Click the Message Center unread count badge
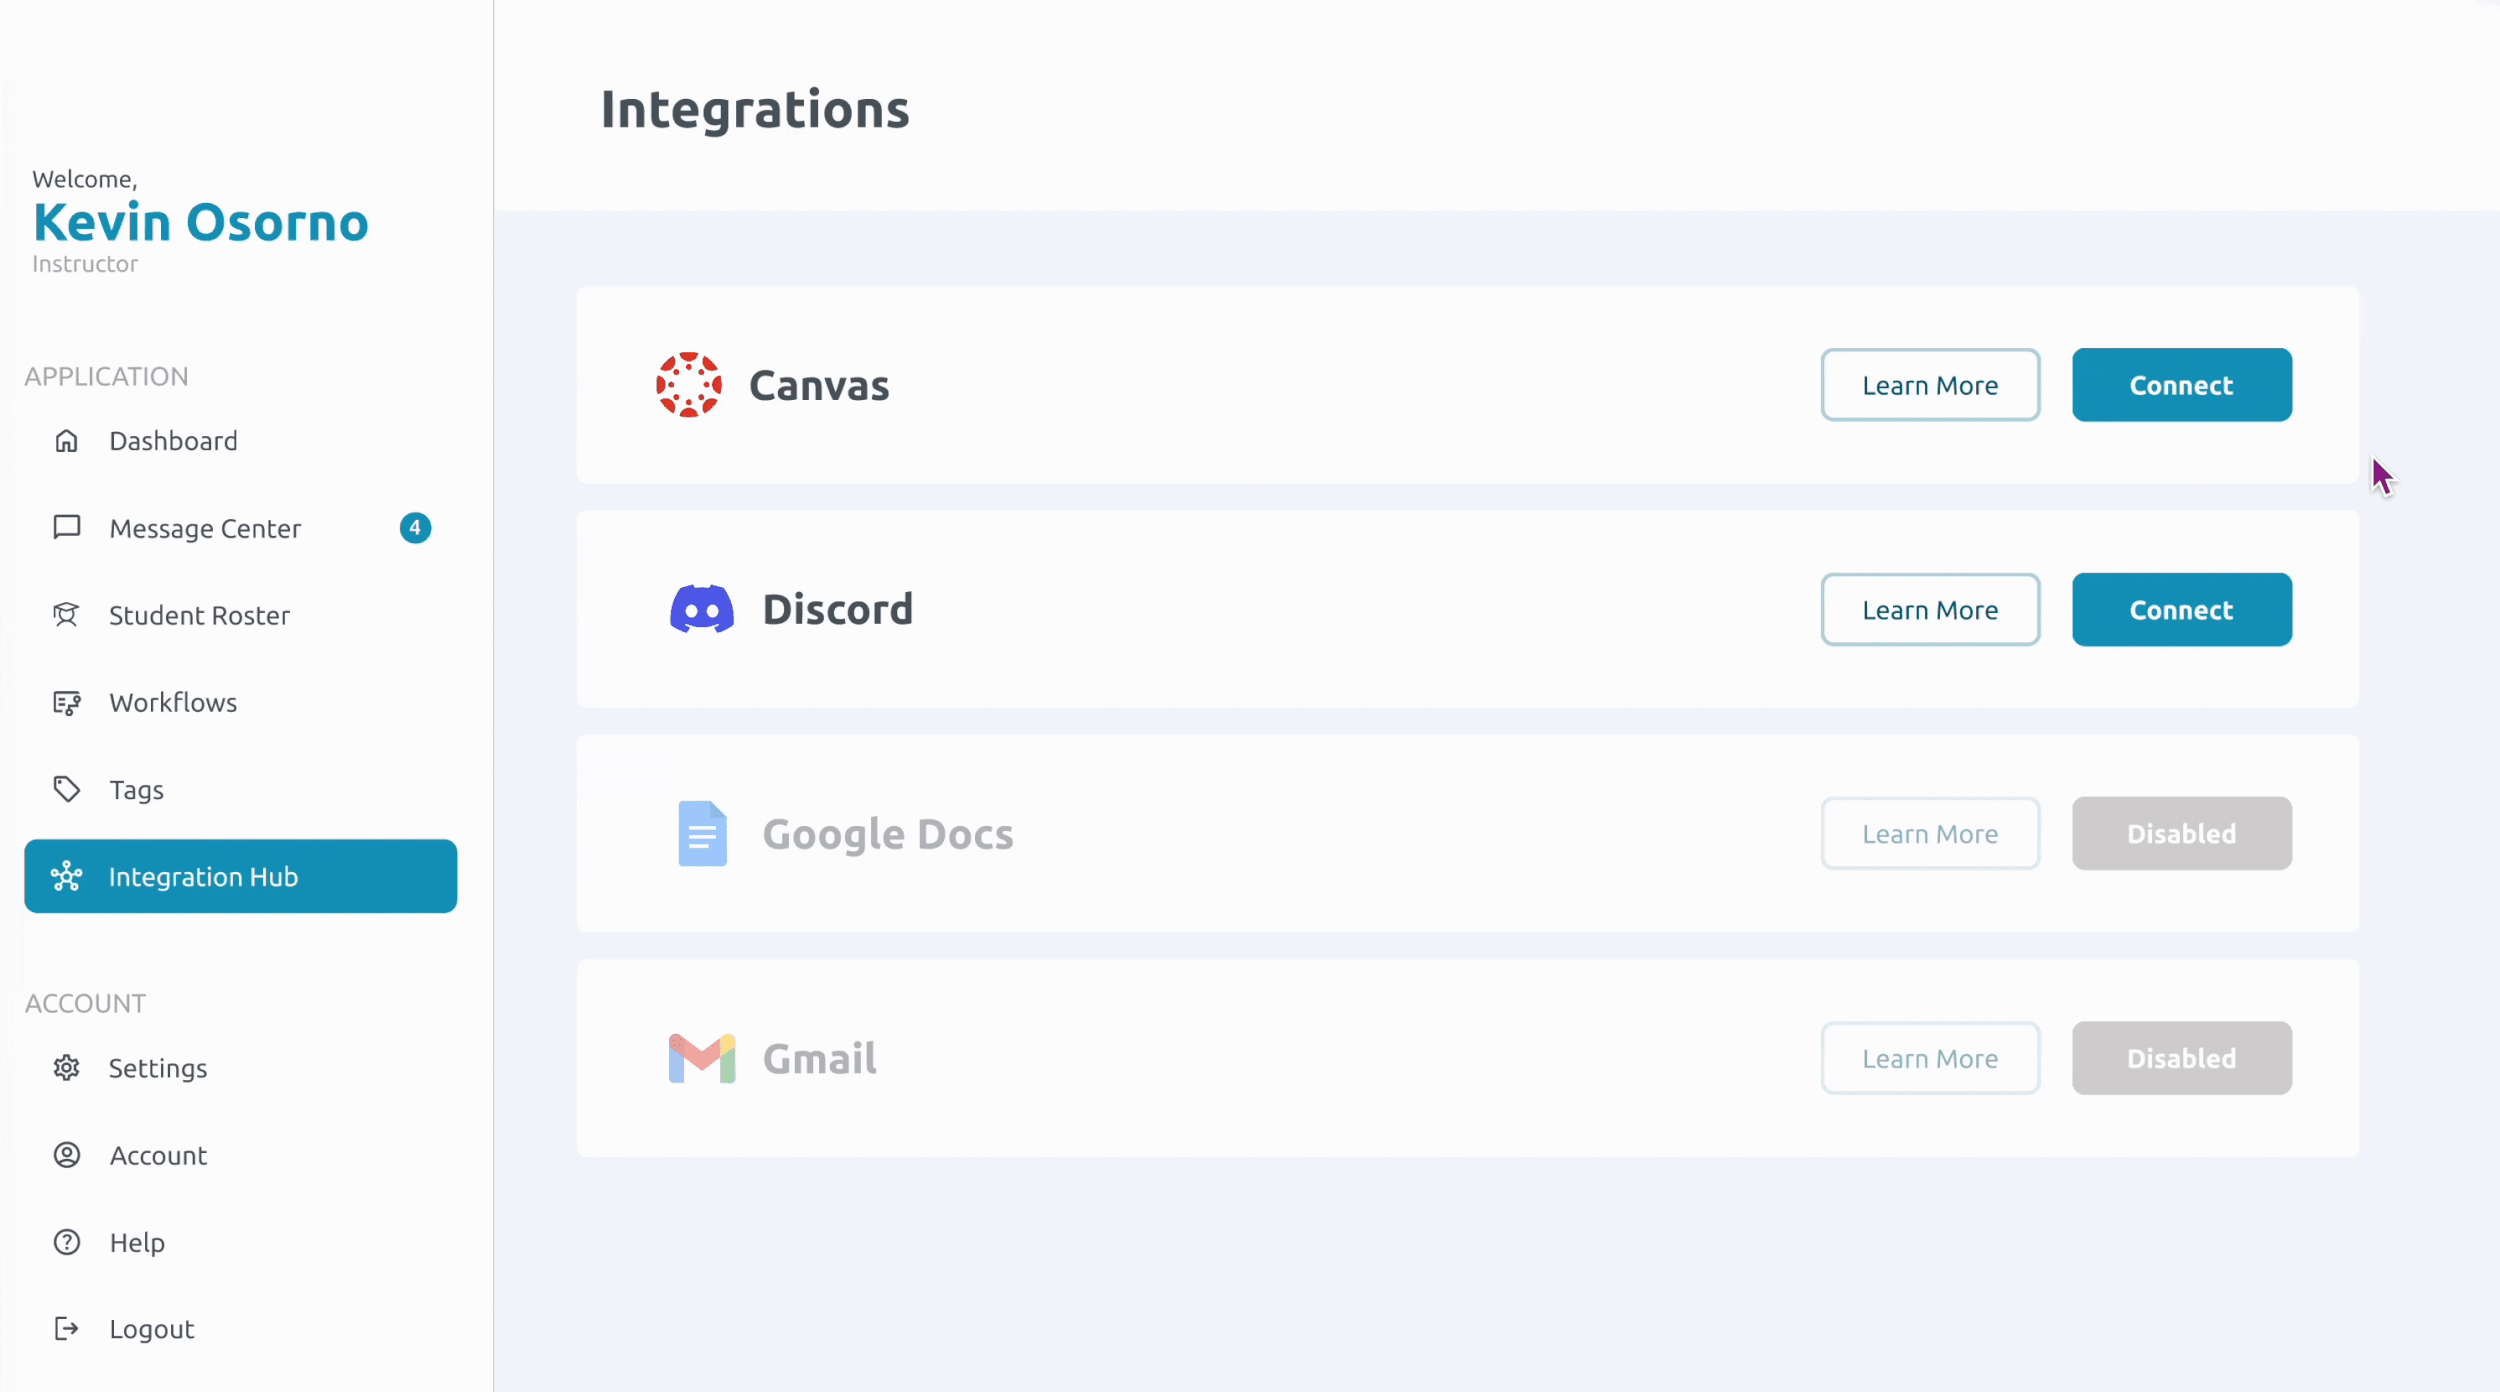The height and width of the screenshot is (1392, 2500). [x=415, y=528]
